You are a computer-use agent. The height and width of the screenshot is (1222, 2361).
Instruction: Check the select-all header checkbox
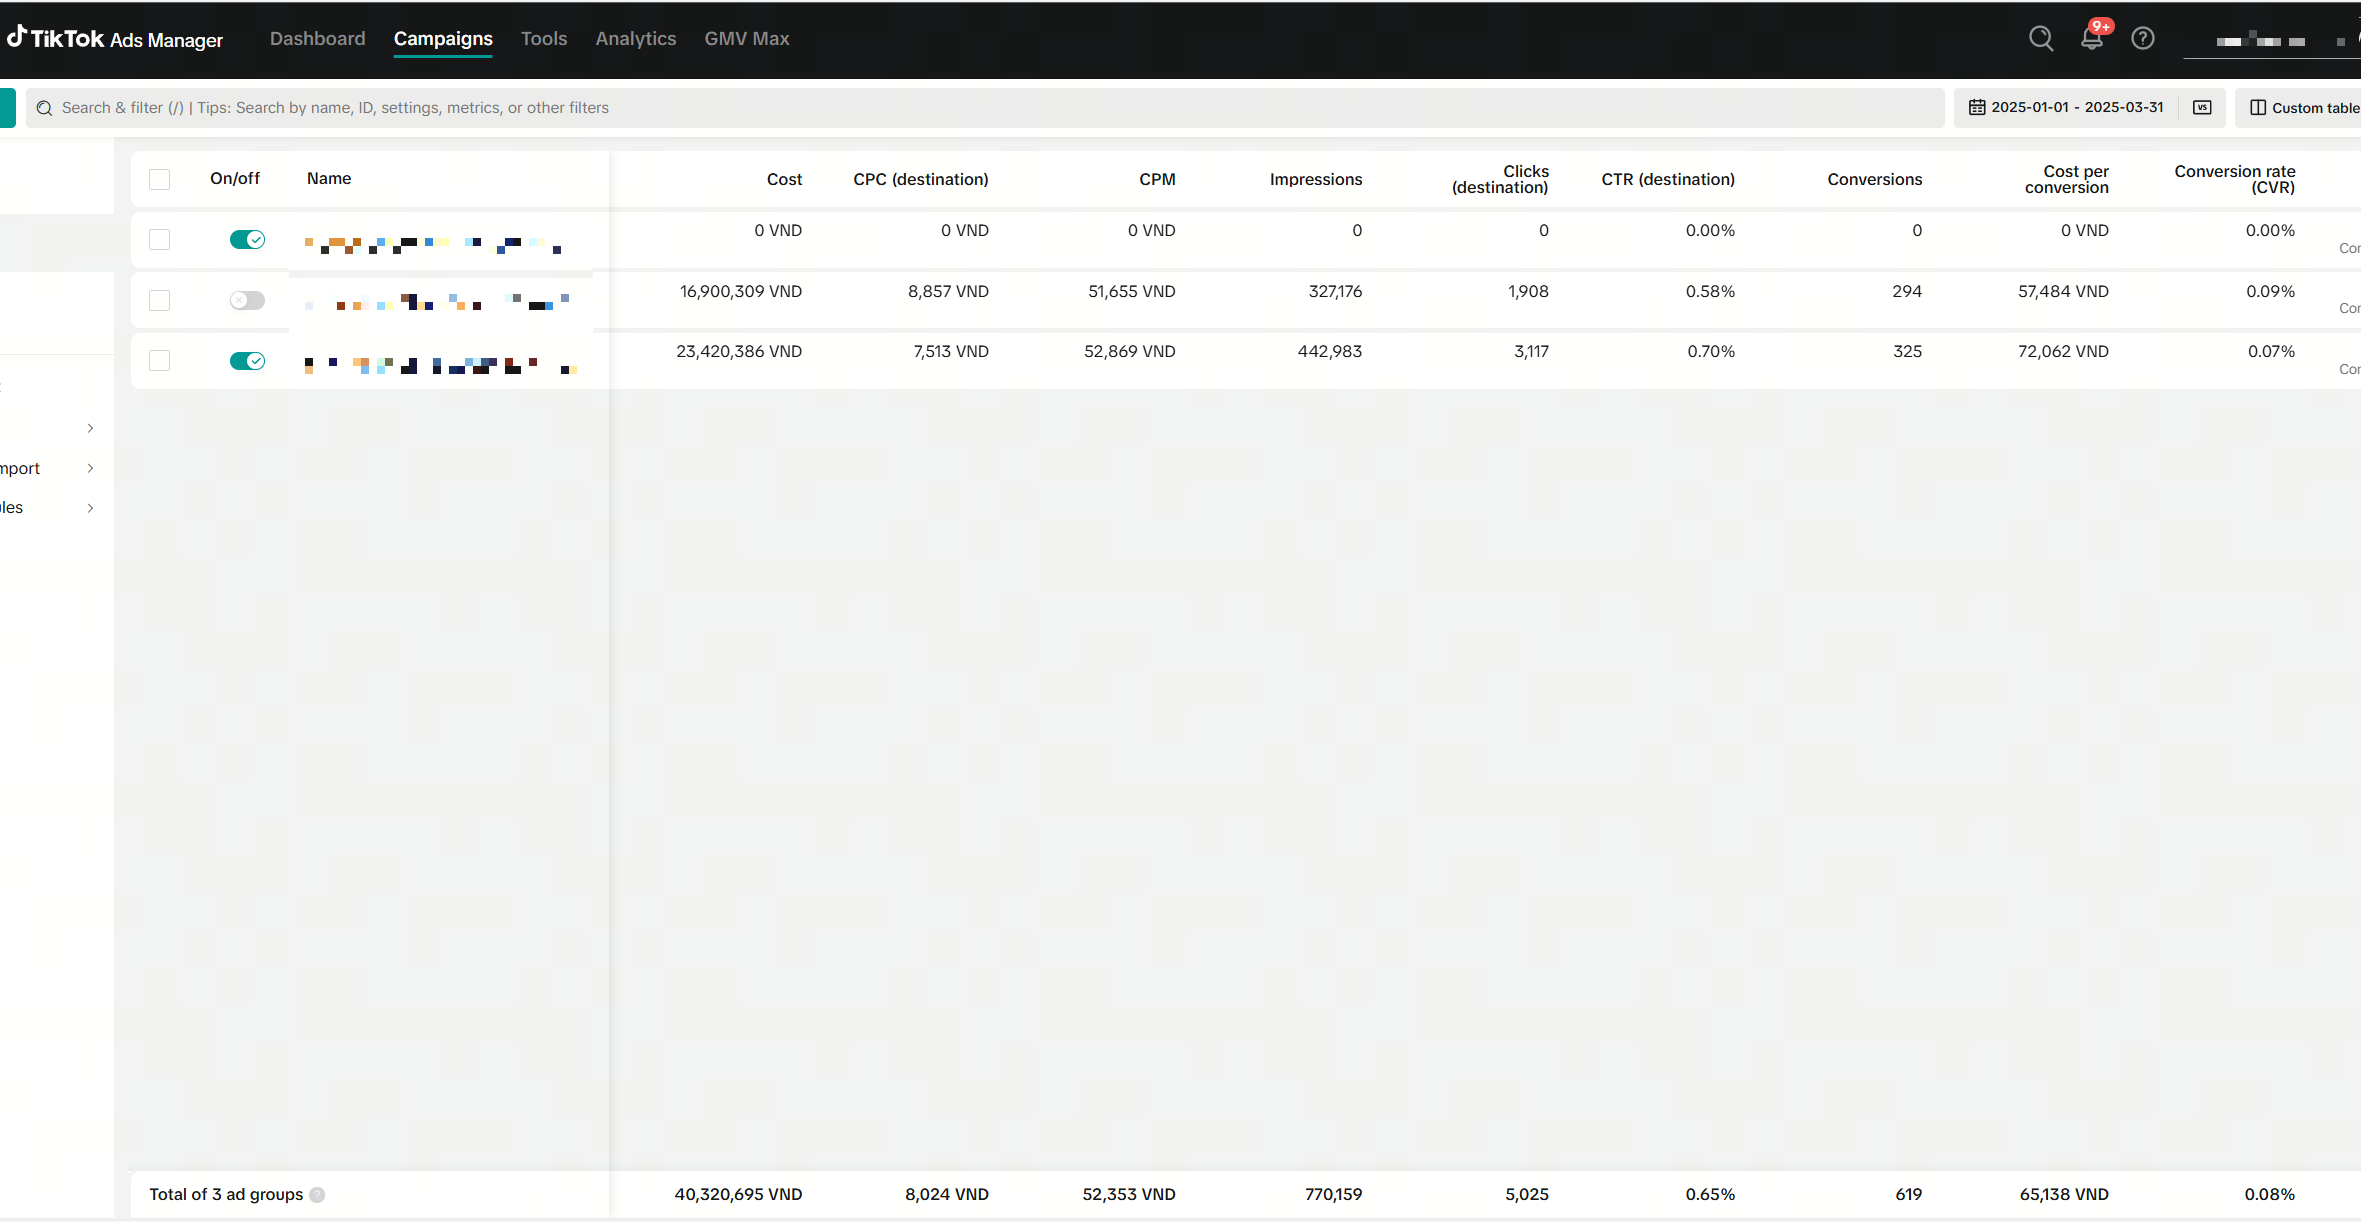159,179
